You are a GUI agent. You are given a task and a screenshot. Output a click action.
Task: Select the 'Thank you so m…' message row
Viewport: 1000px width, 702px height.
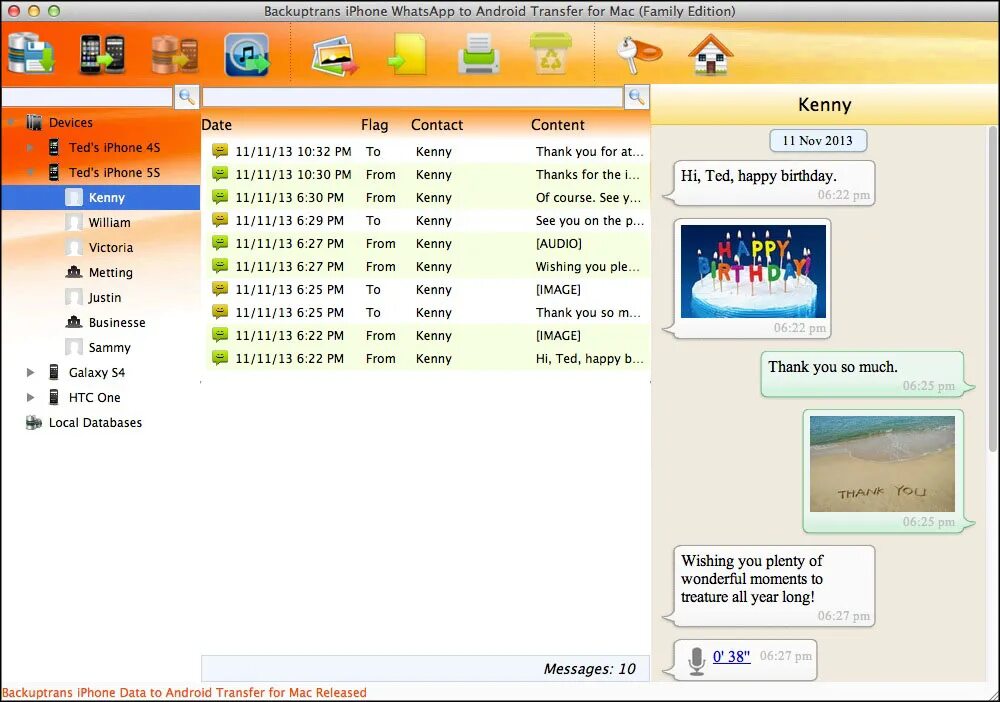pos(426,312)
